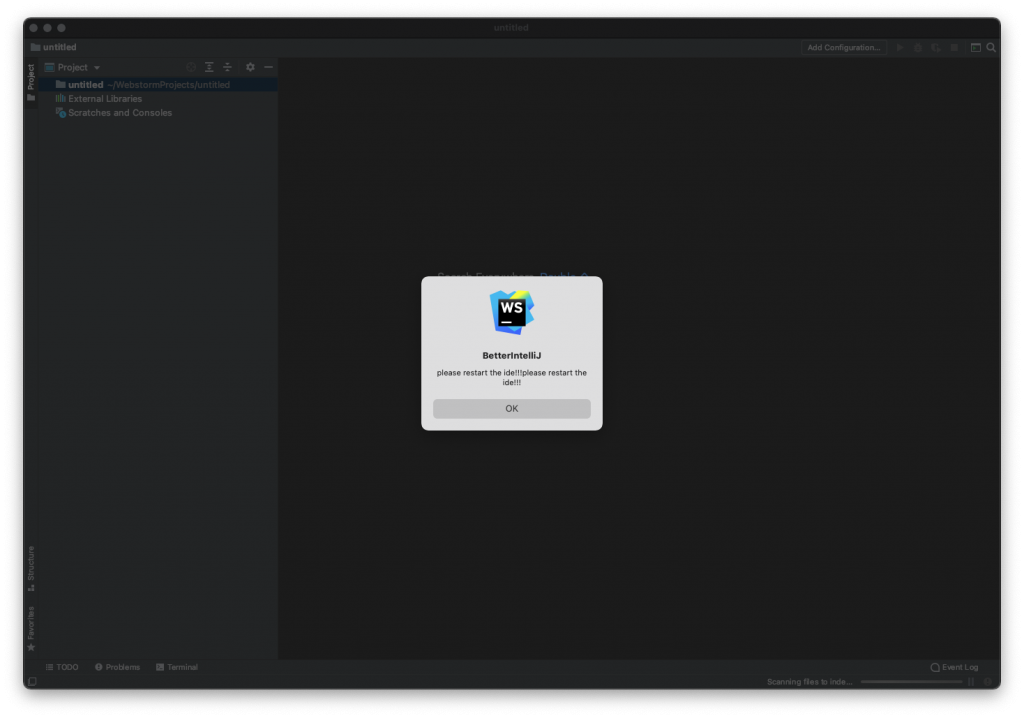
Task: Pause the indexing with pause icon
Action: coord(971,681)
